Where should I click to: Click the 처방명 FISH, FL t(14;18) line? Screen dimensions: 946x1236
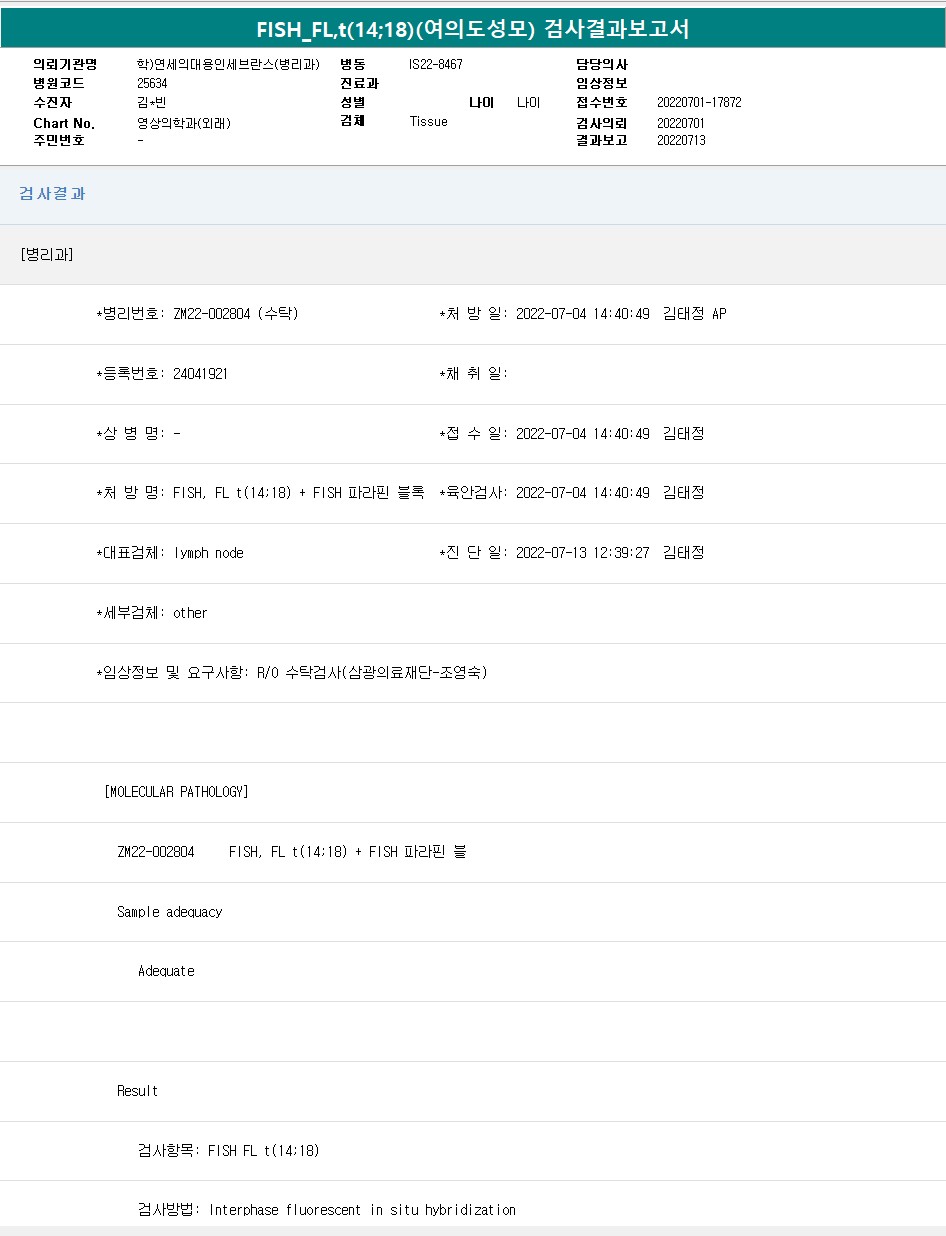click(x=260, y=493)
